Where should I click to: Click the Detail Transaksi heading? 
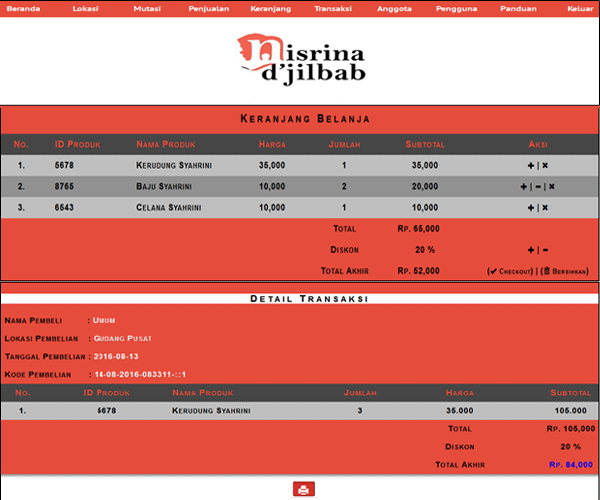(309, 298)
